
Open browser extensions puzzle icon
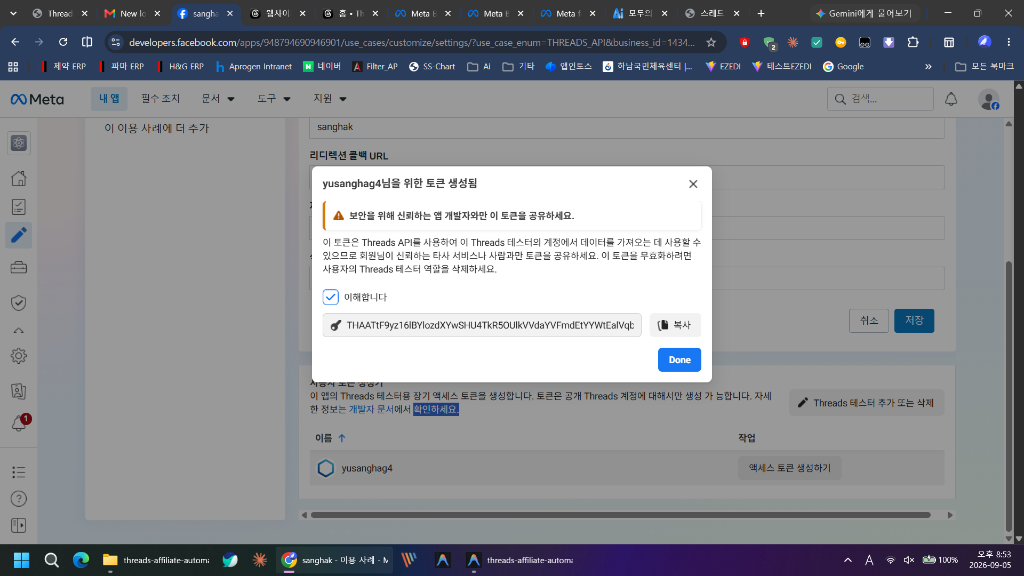click(913, 42)
